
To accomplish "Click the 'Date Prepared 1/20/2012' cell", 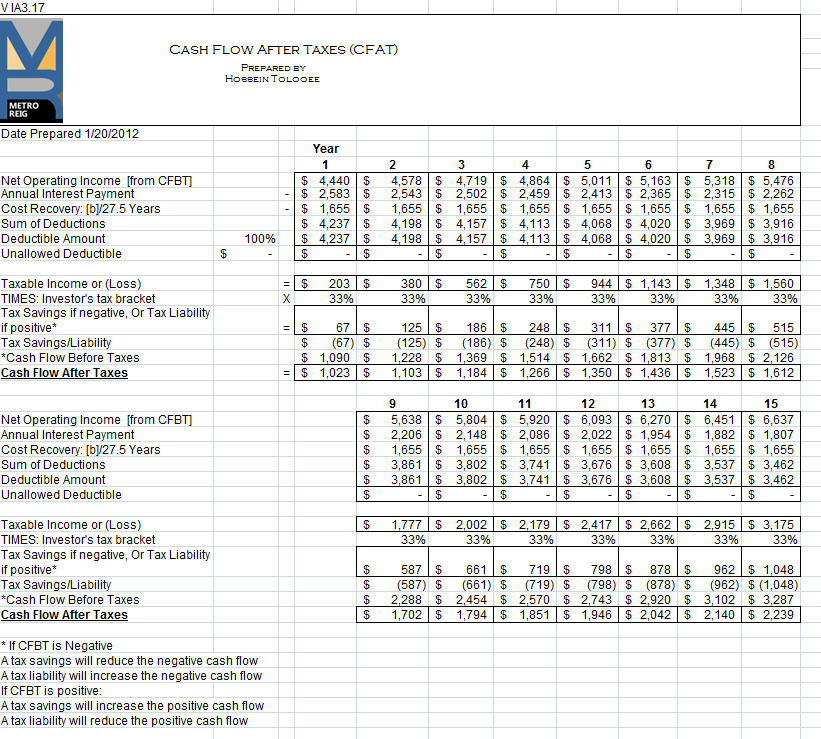I will pyautogui.click(x=70, y=134).
